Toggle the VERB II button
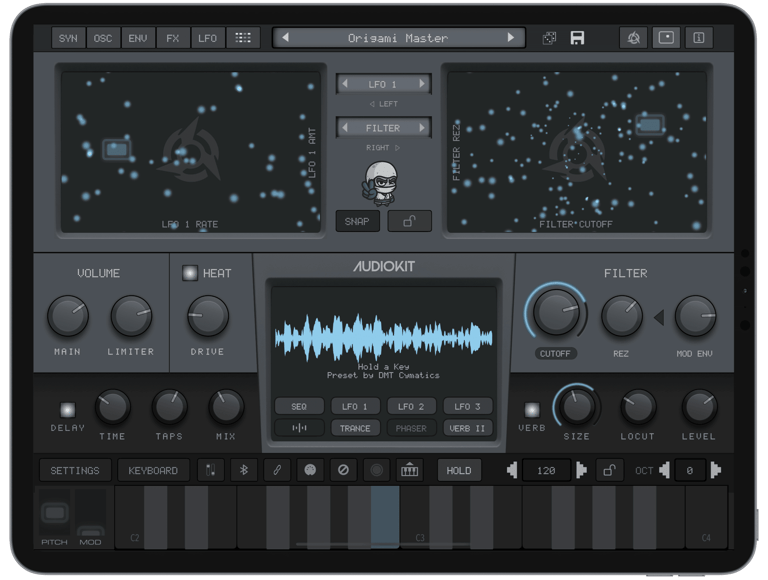 pyautogui.click(x=467, y=428)
